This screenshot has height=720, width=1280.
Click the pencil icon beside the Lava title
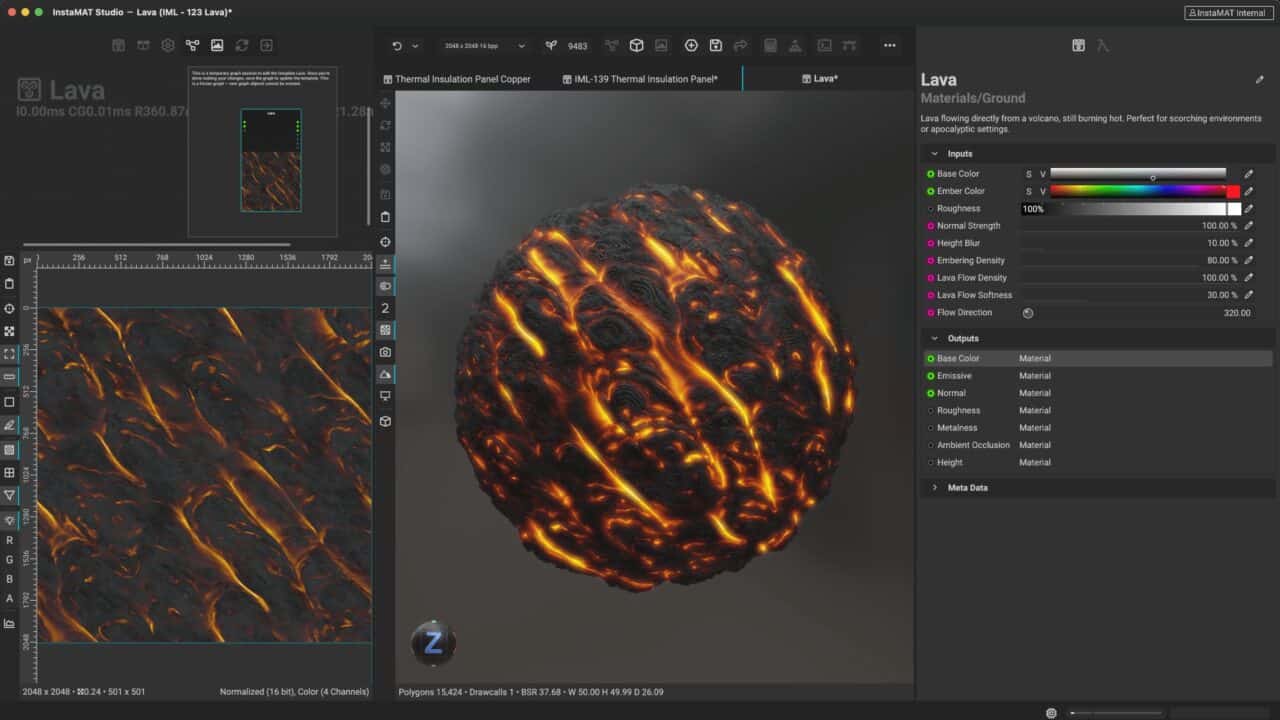[1259, 80]
